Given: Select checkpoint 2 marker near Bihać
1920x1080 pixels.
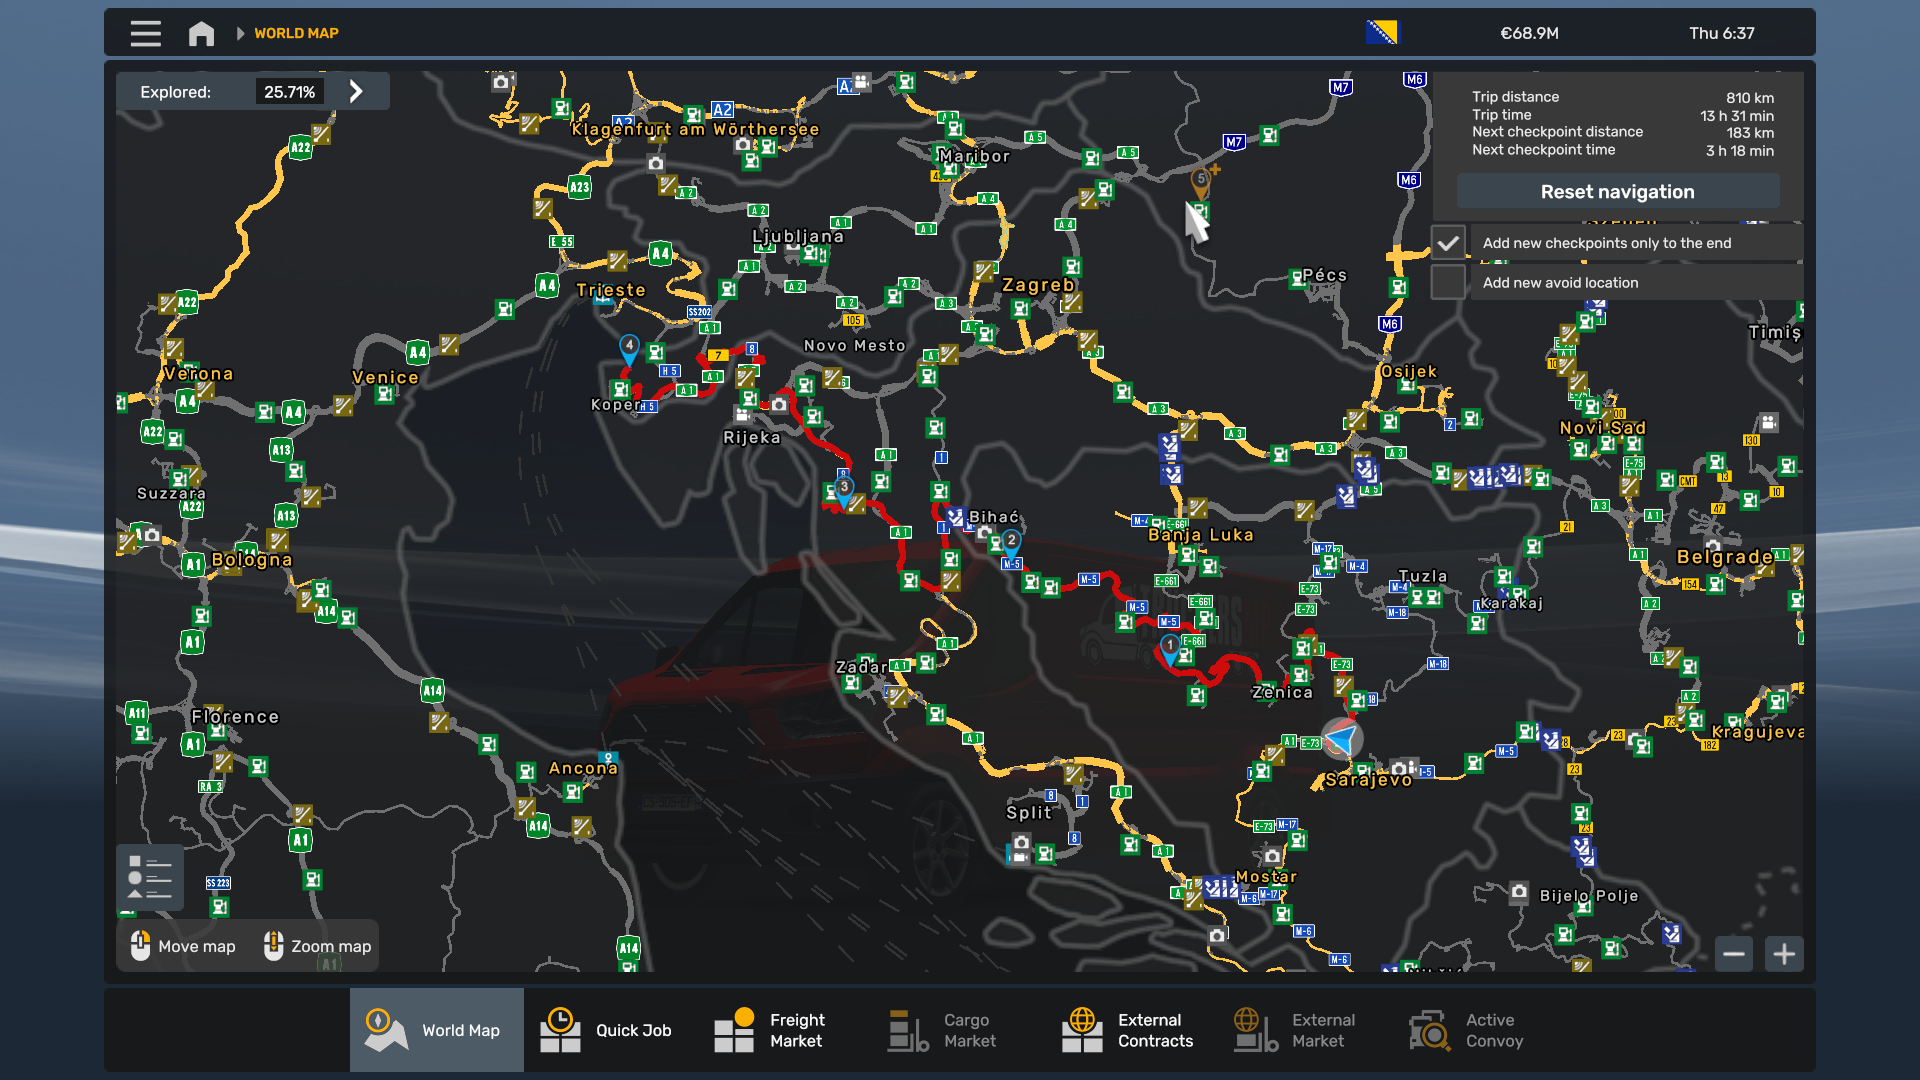Looking at the screenshot, I should (1012, 544).
